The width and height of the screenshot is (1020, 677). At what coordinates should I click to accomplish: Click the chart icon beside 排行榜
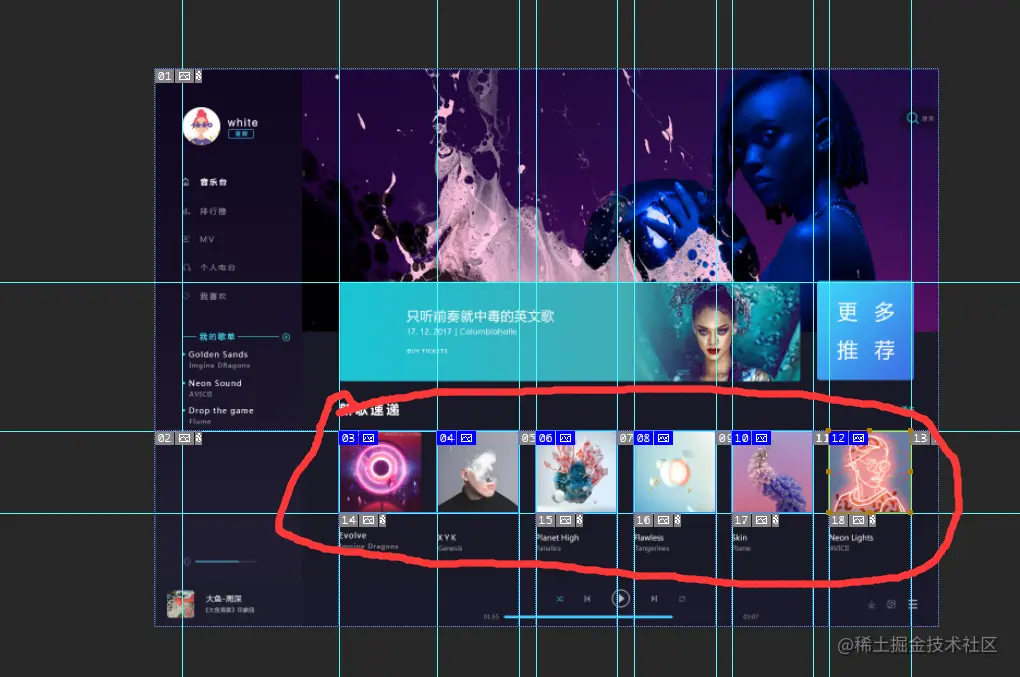[x=186, y=211]
